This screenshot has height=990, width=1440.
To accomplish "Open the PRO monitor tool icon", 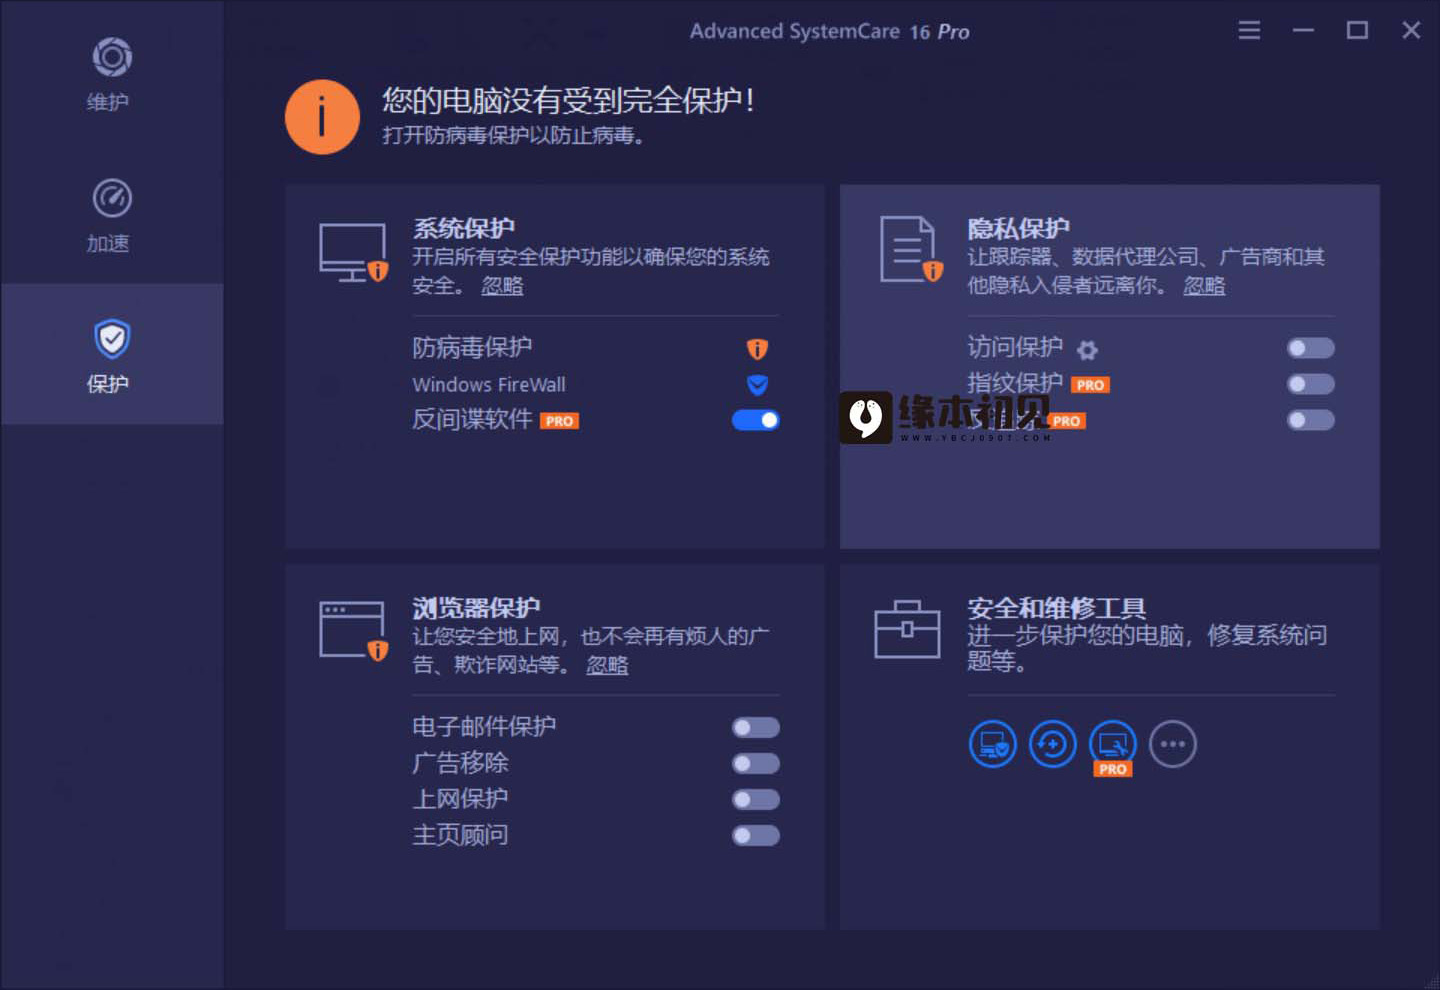I will 1113,746.
